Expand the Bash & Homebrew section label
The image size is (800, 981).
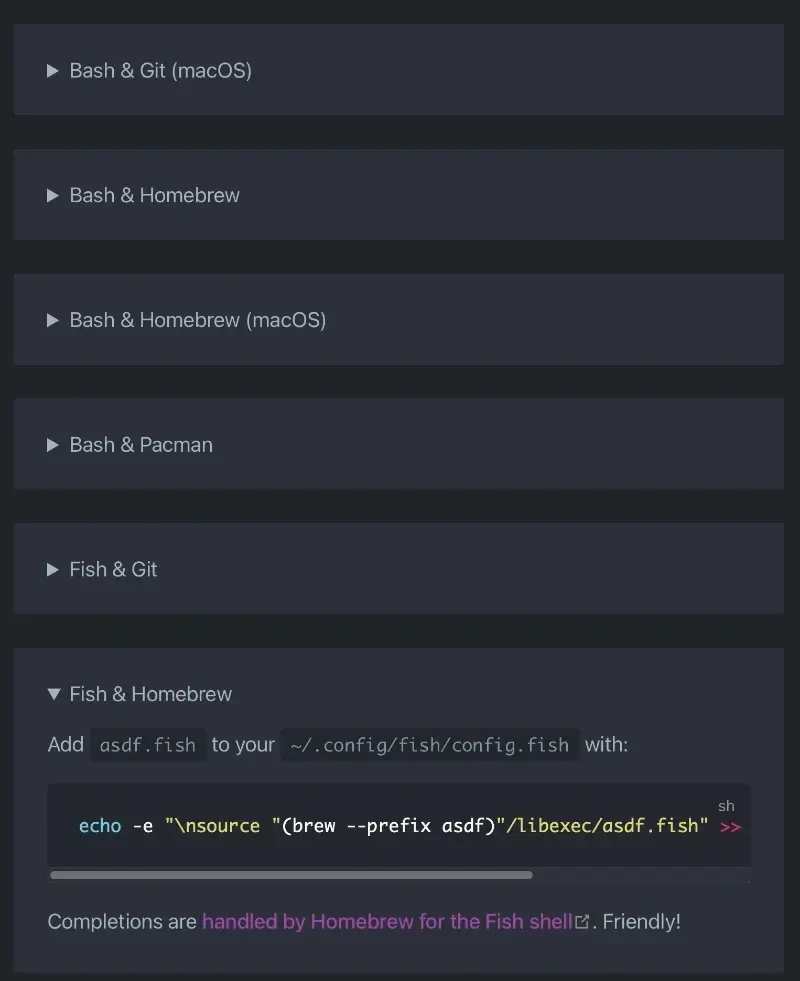pos(154,196)
